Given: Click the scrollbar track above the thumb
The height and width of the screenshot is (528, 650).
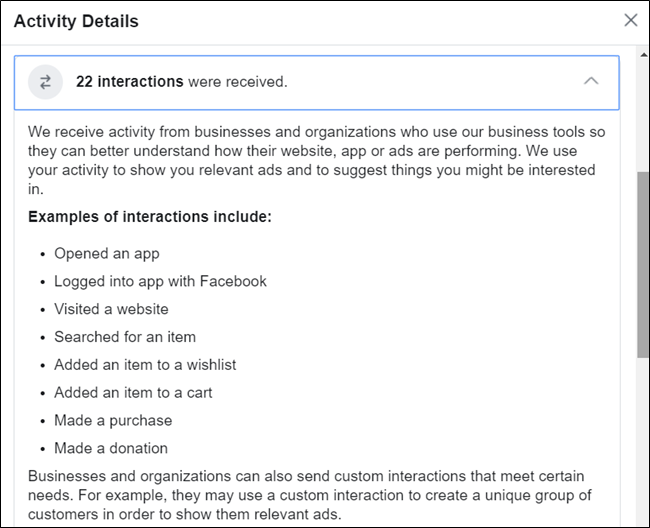Looking at the screenshot, I should [x=642, y=110].
